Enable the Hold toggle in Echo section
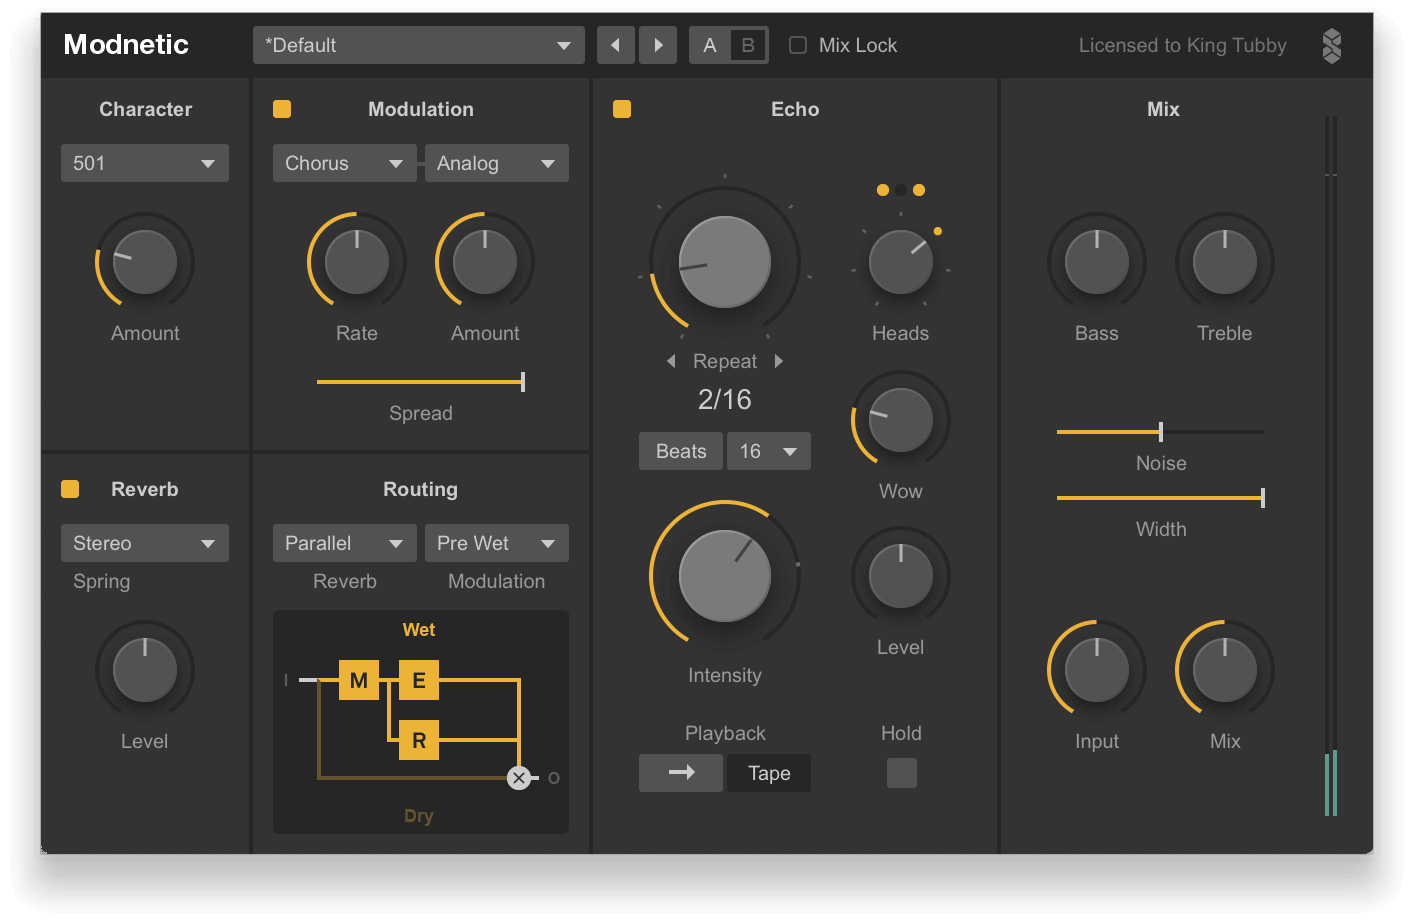 [x=901, y=772]
